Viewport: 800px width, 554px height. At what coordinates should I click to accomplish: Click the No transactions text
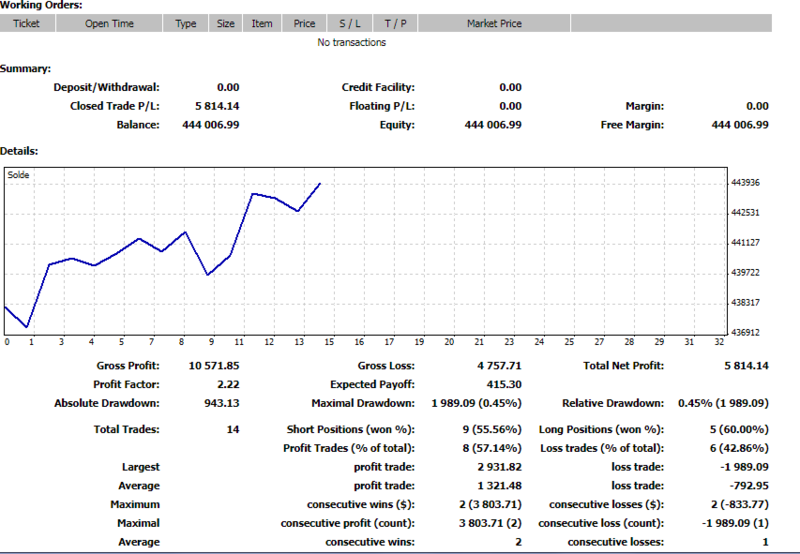[x=352, y=42]
